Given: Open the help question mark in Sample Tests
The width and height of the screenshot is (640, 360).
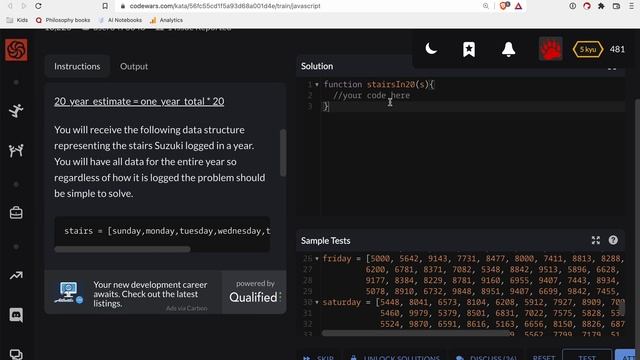Looking at the screenshot, I should pyautogui.click(x=613, y=240).
